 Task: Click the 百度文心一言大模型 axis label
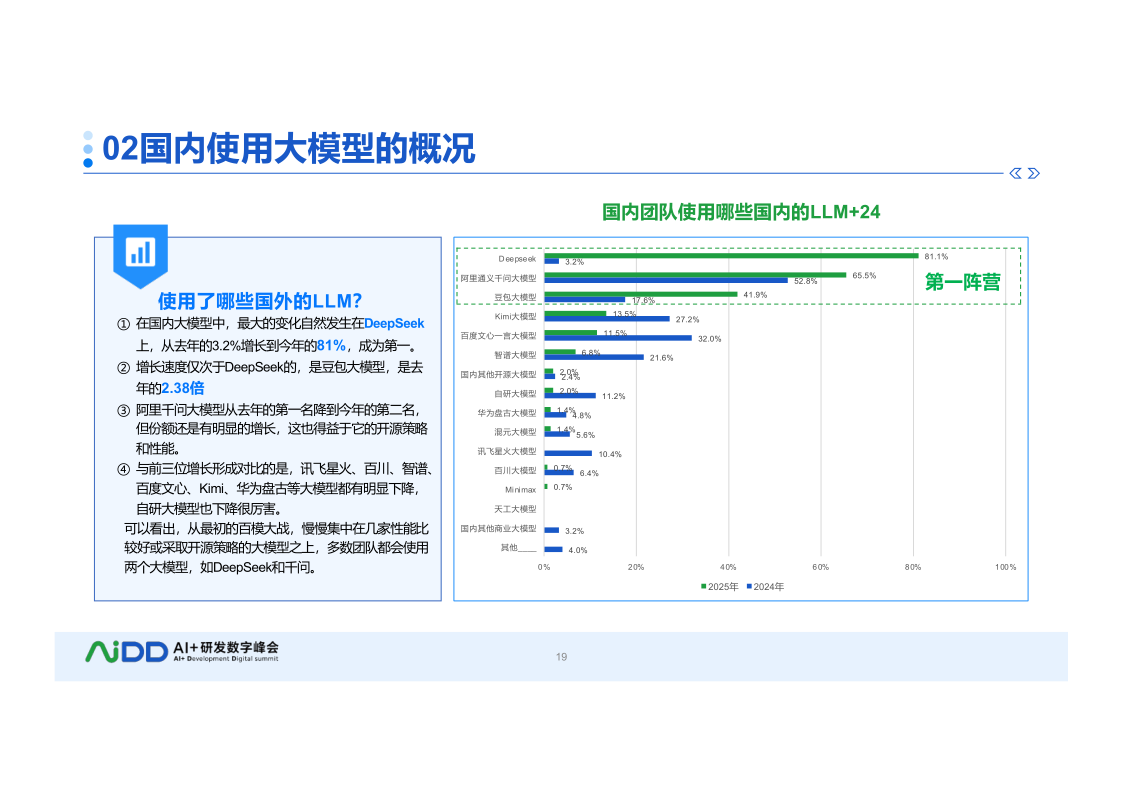[498, 336]
